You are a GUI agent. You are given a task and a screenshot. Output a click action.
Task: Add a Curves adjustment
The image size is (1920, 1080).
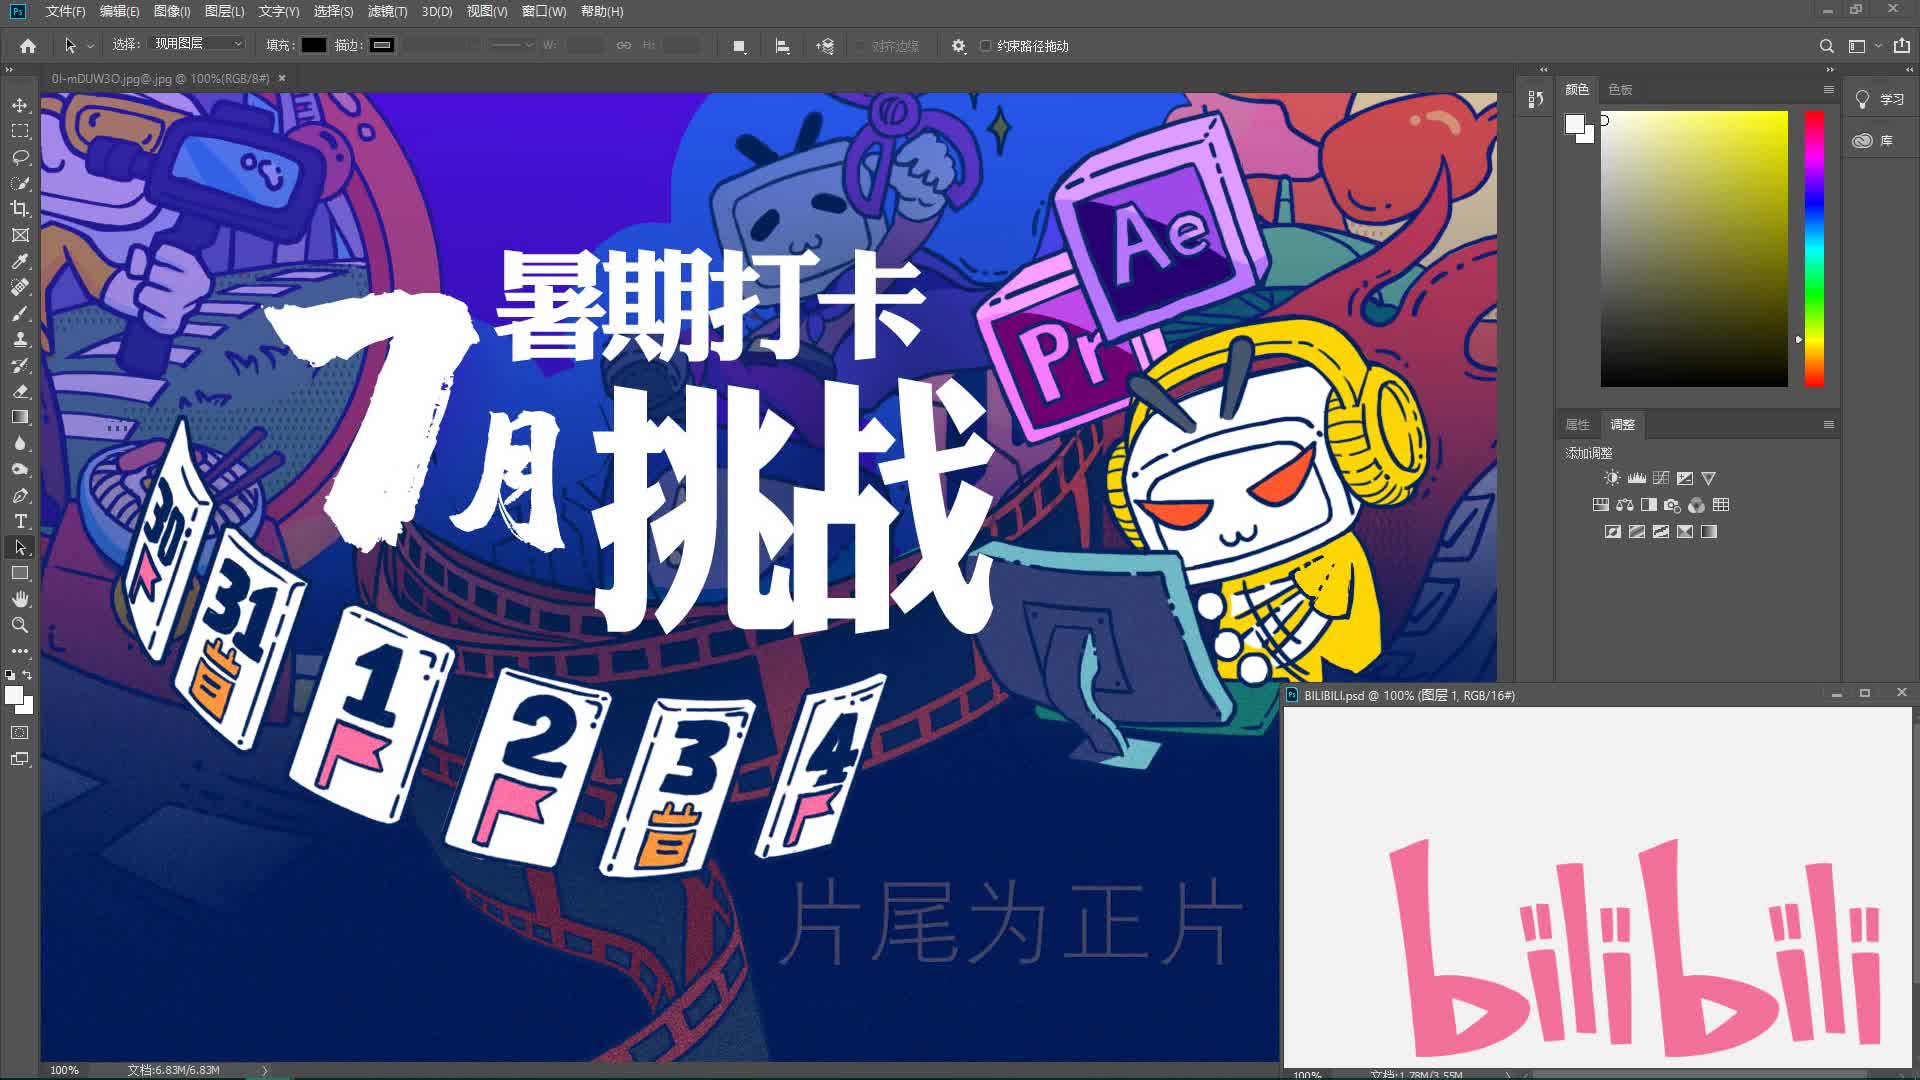pos(1661,478)
